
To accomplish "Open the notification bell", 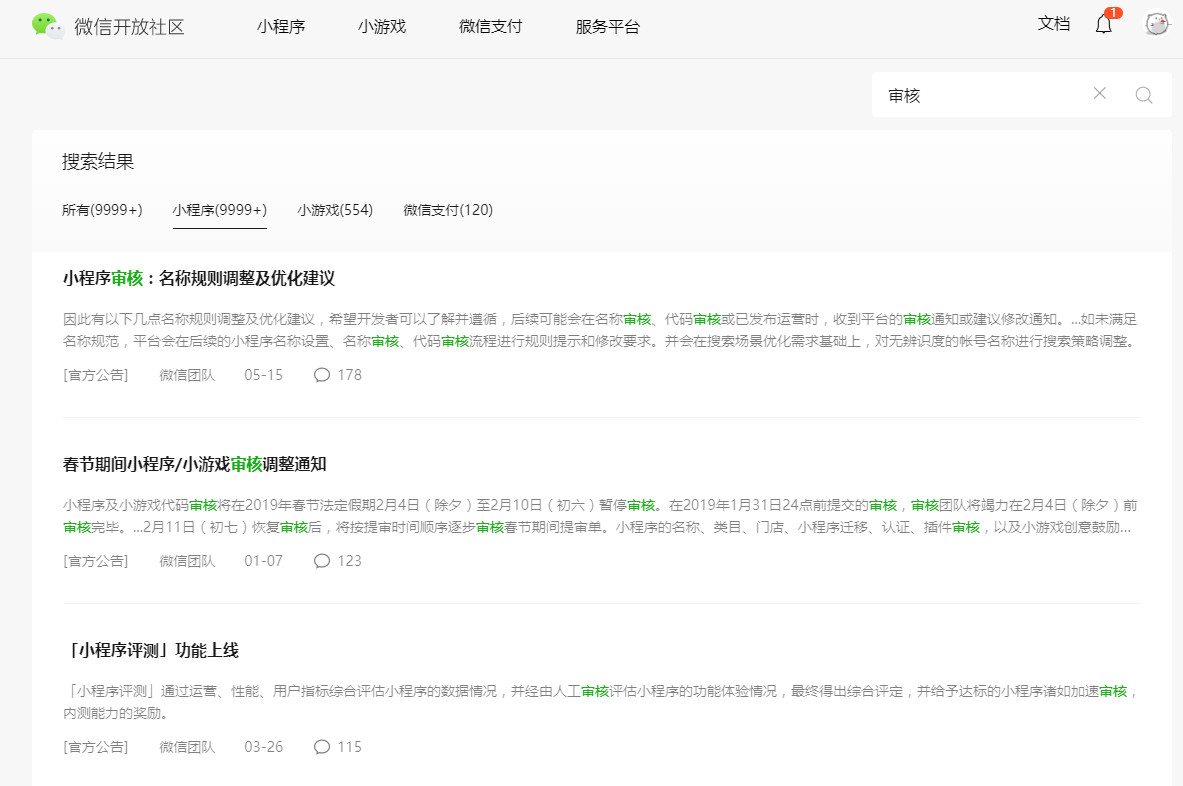I will pos(1104,24).
